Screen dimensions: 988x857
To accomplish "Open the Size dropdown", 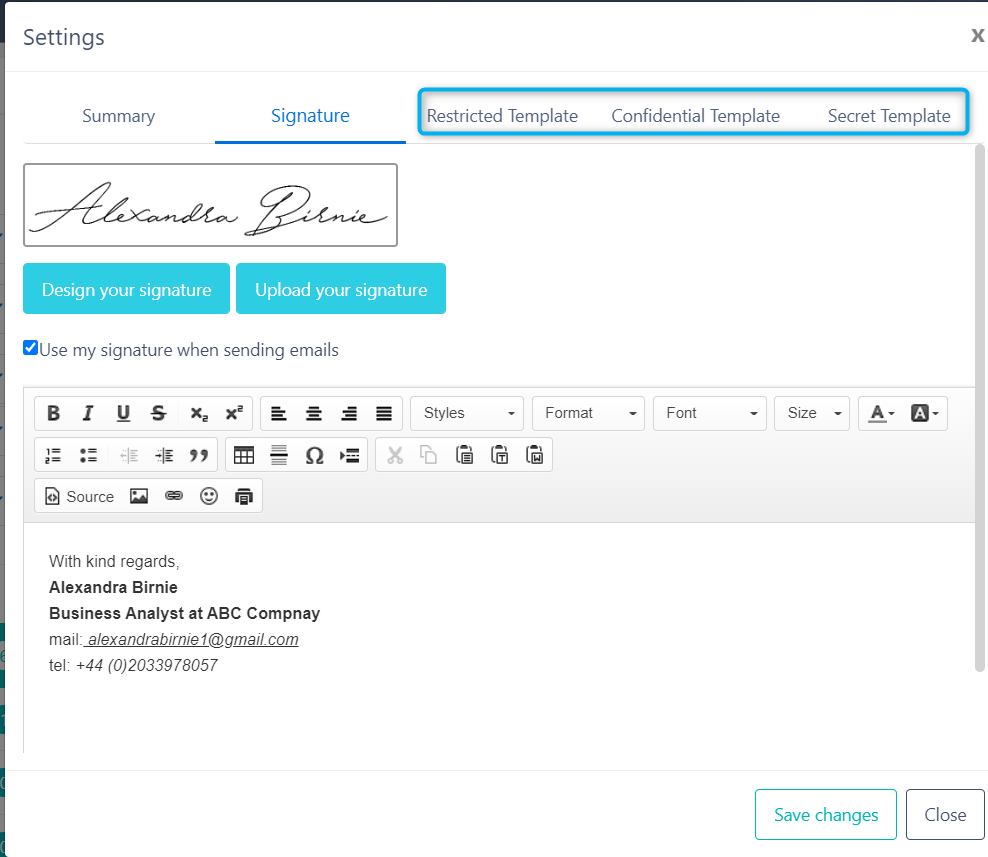I will [812, 413].
